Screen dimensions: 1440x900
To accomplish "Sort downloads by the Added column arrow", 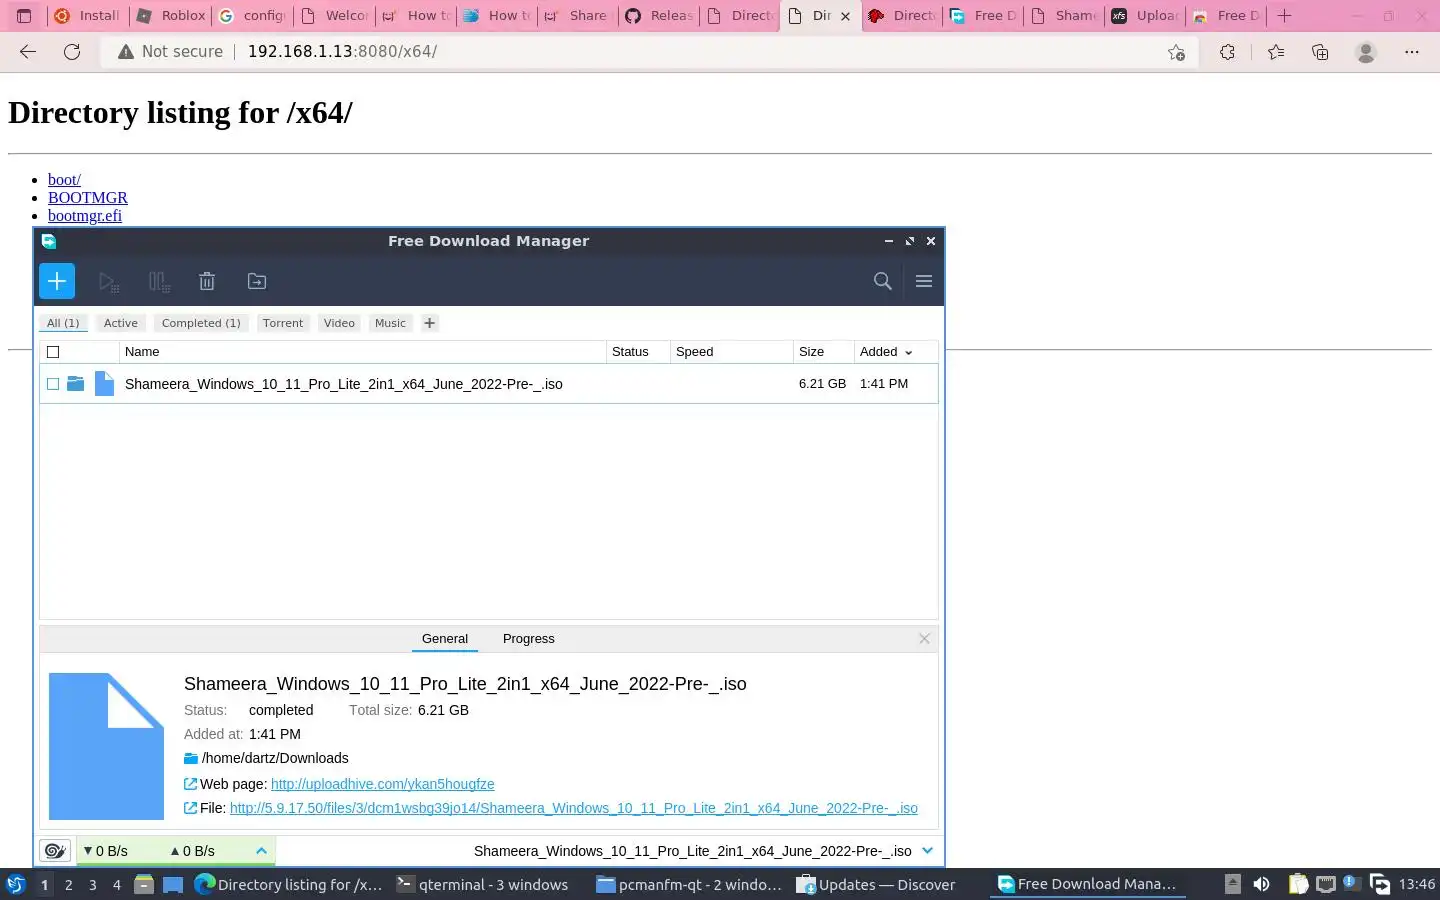I will coord(908,352).
